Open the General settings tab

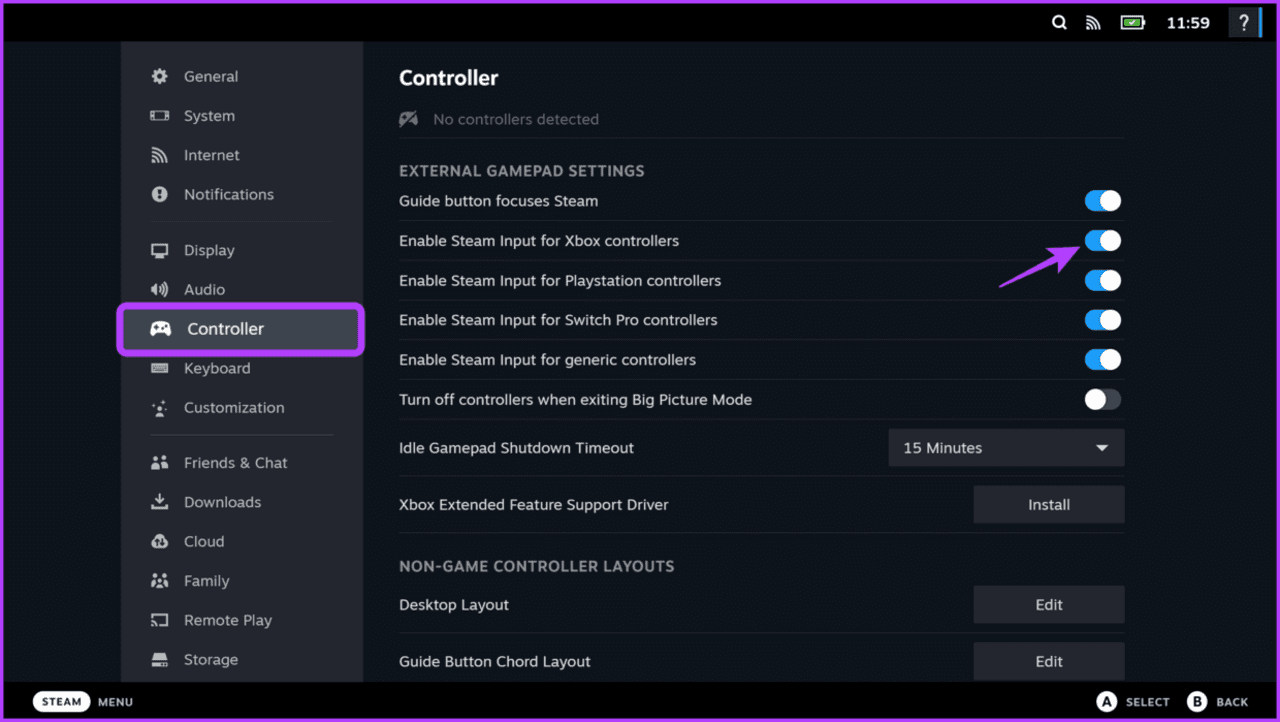241,76
